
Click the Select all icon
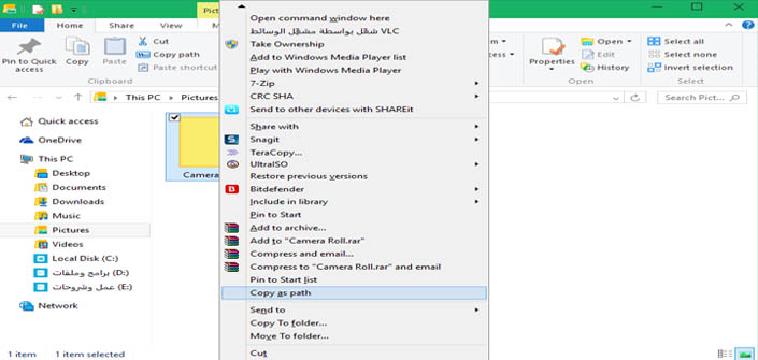pos(654,42)
